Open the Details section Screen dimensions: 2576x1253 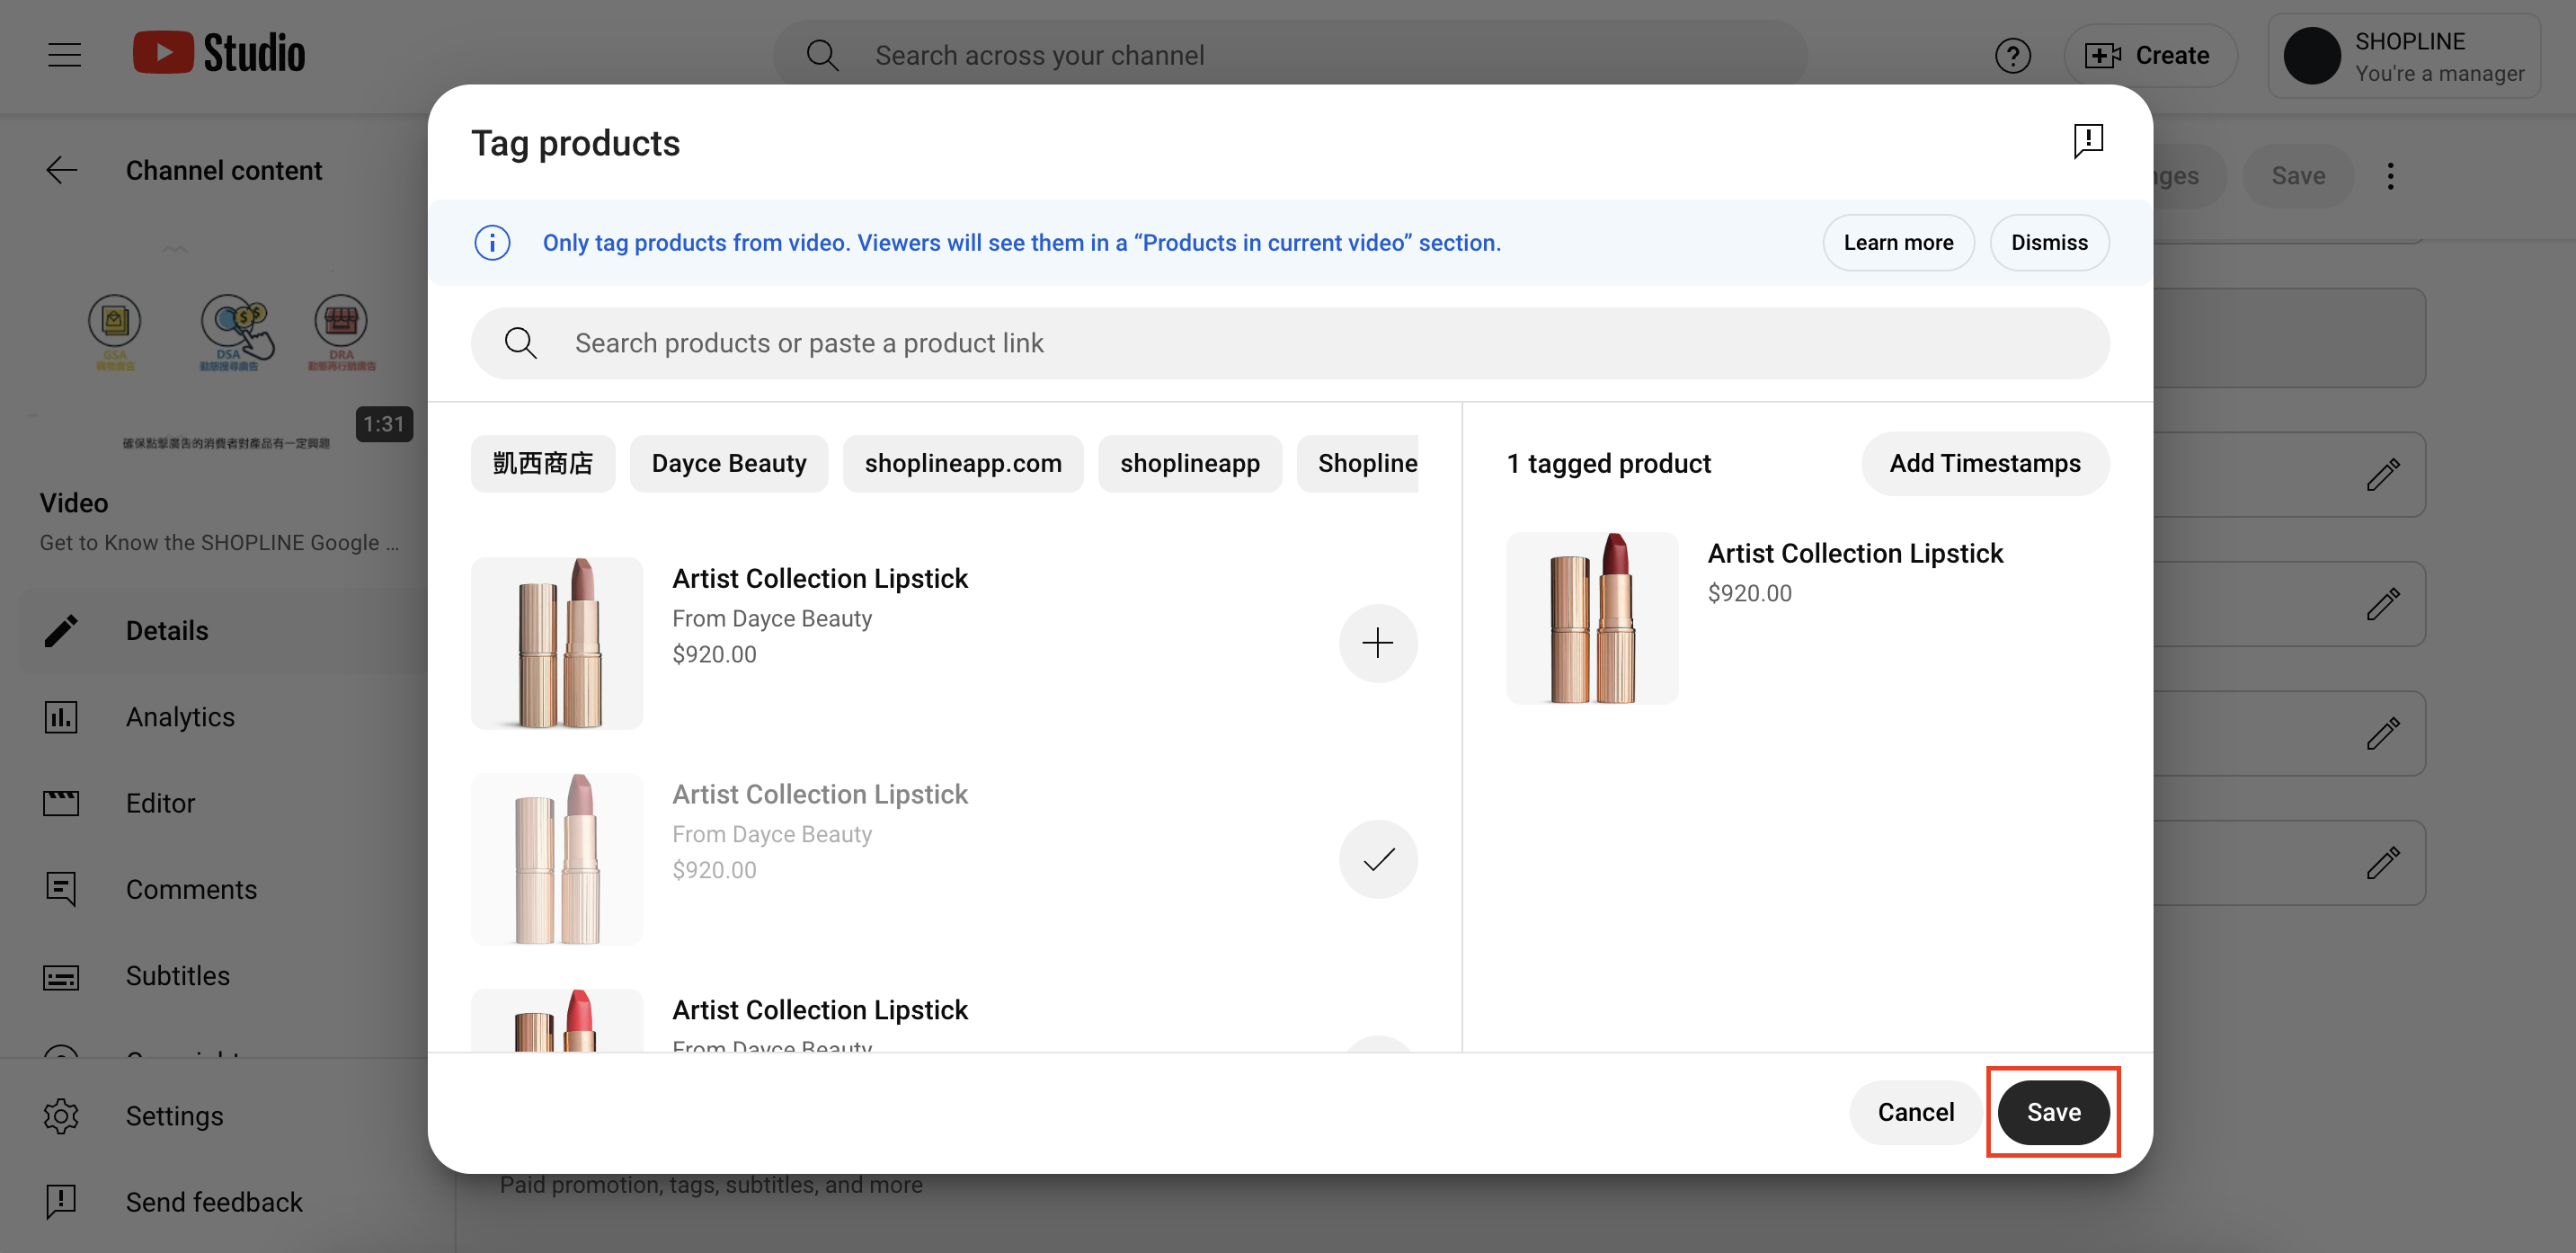click(225, 630)
